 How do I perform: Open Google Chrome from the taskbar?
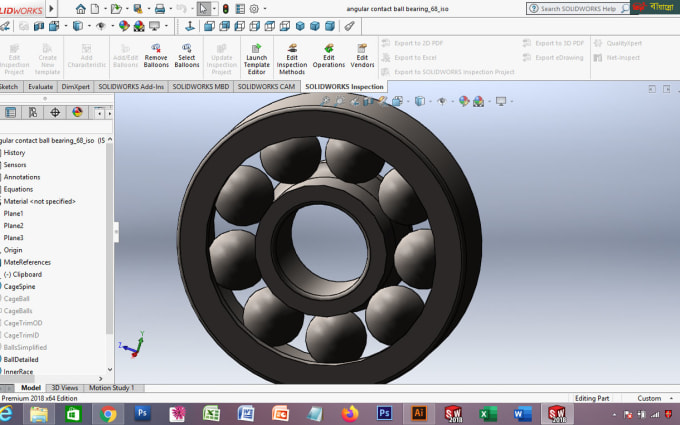pos(108,414)
